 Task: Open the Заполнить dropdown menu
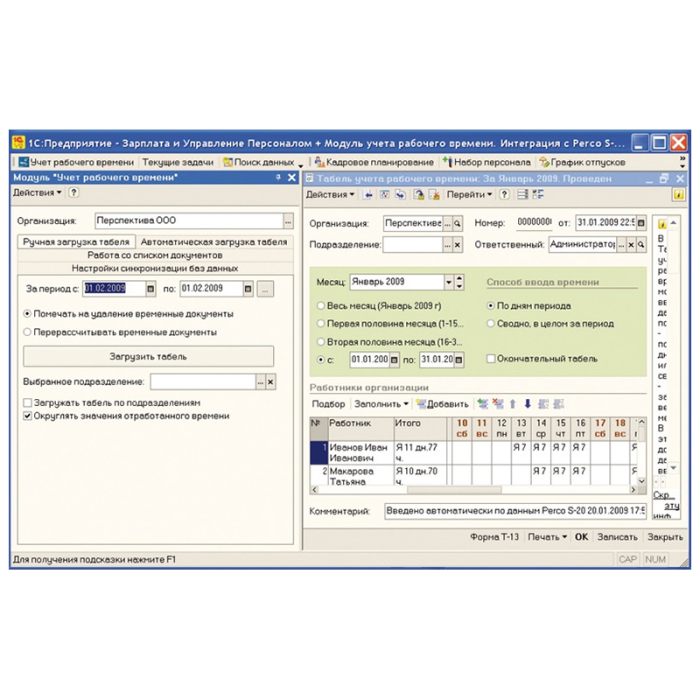click(381, 404)
